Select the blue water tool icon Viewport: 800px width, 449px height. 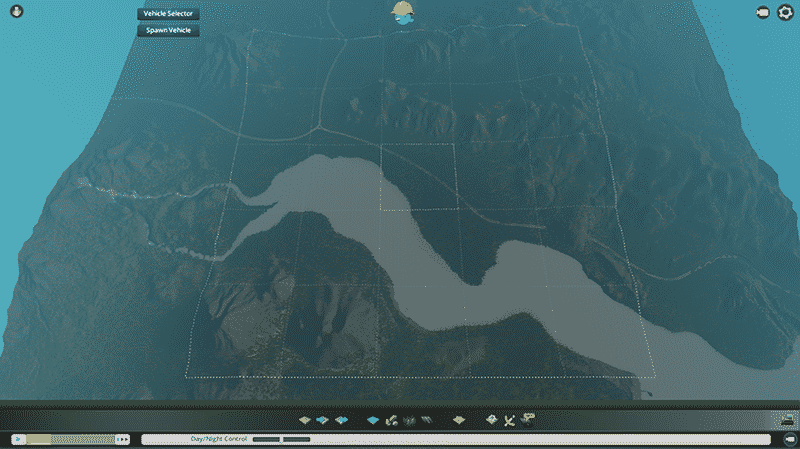[373, 420]
